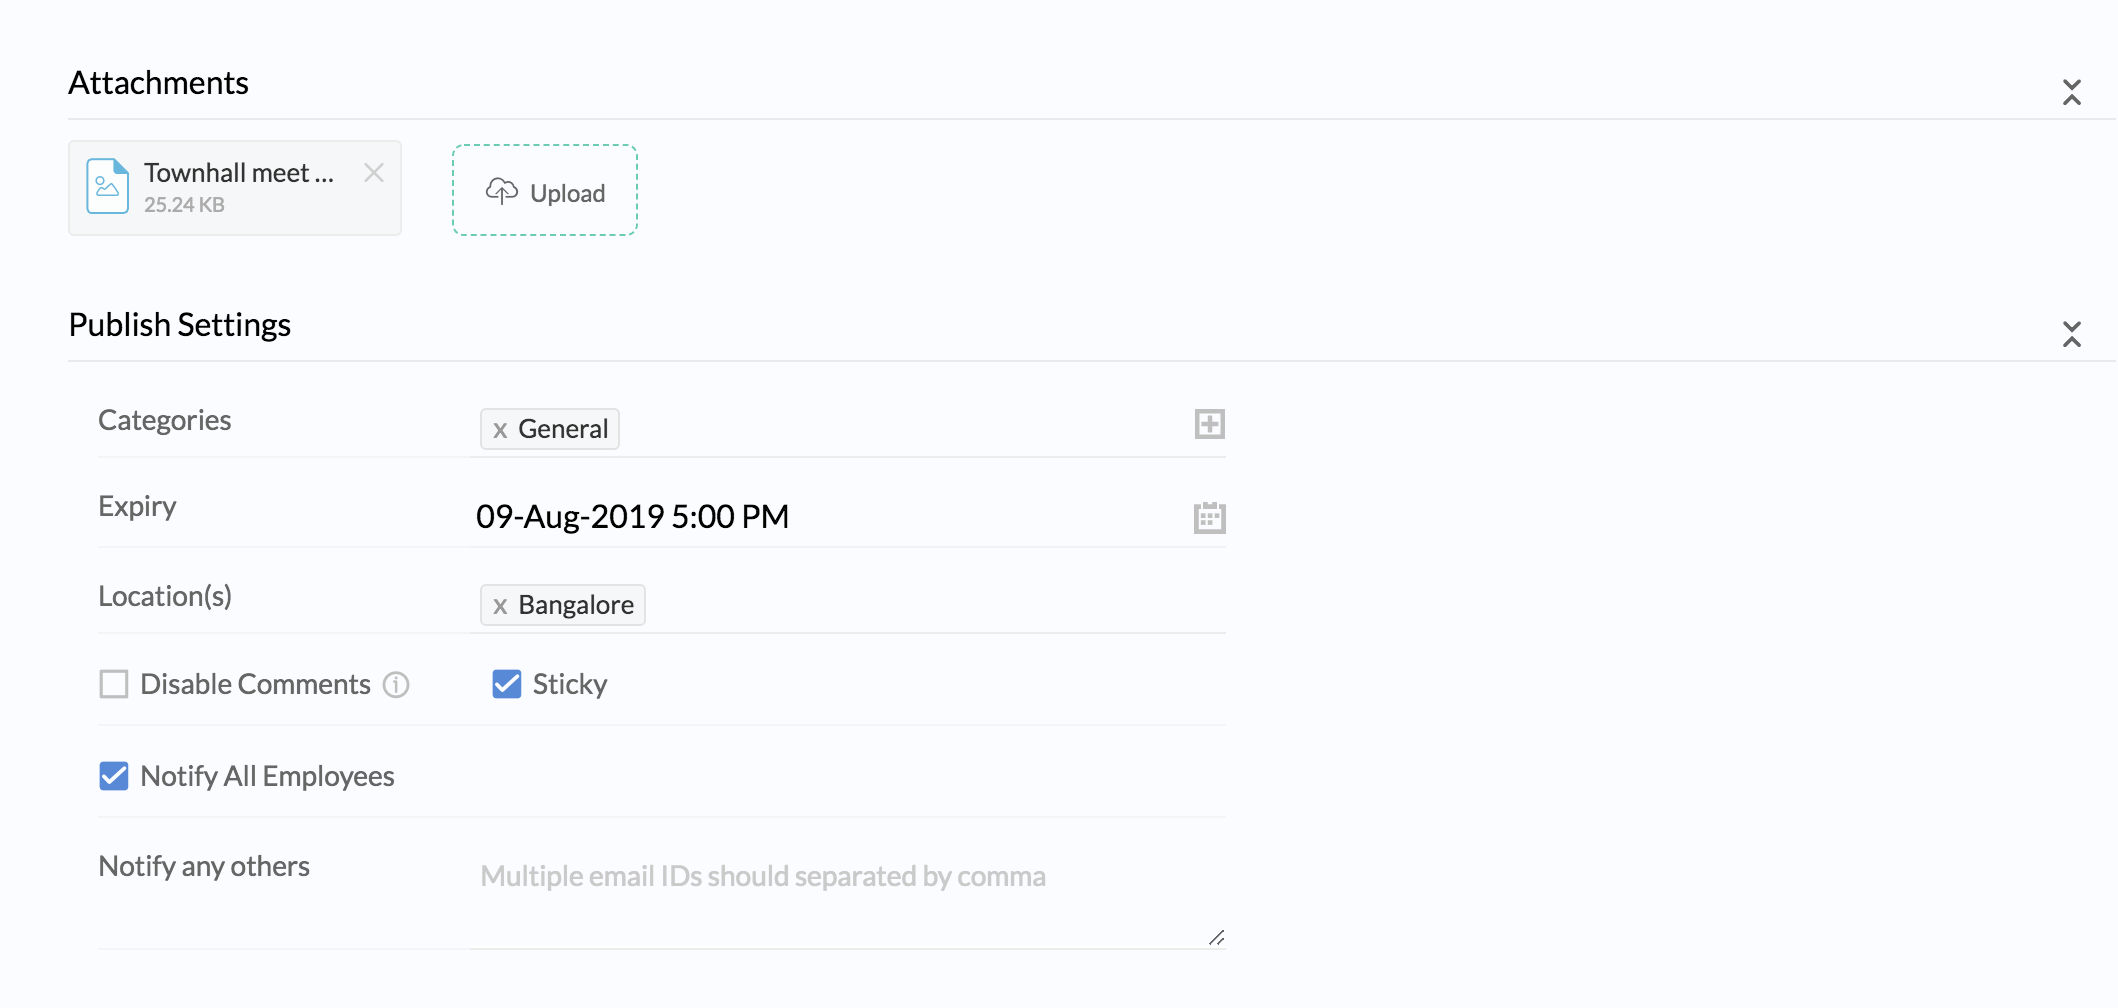Click the Categories field empty area

tap(900, 429)
